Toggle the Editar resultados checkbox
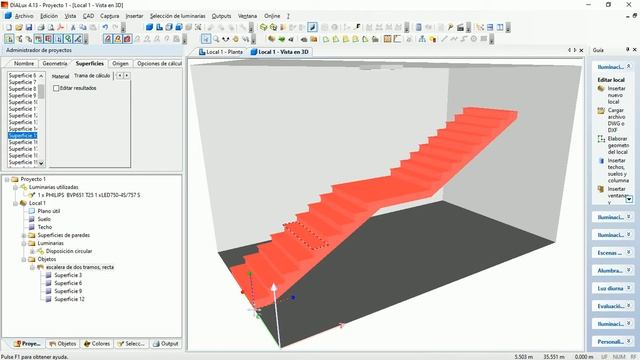 pos(56,88)
